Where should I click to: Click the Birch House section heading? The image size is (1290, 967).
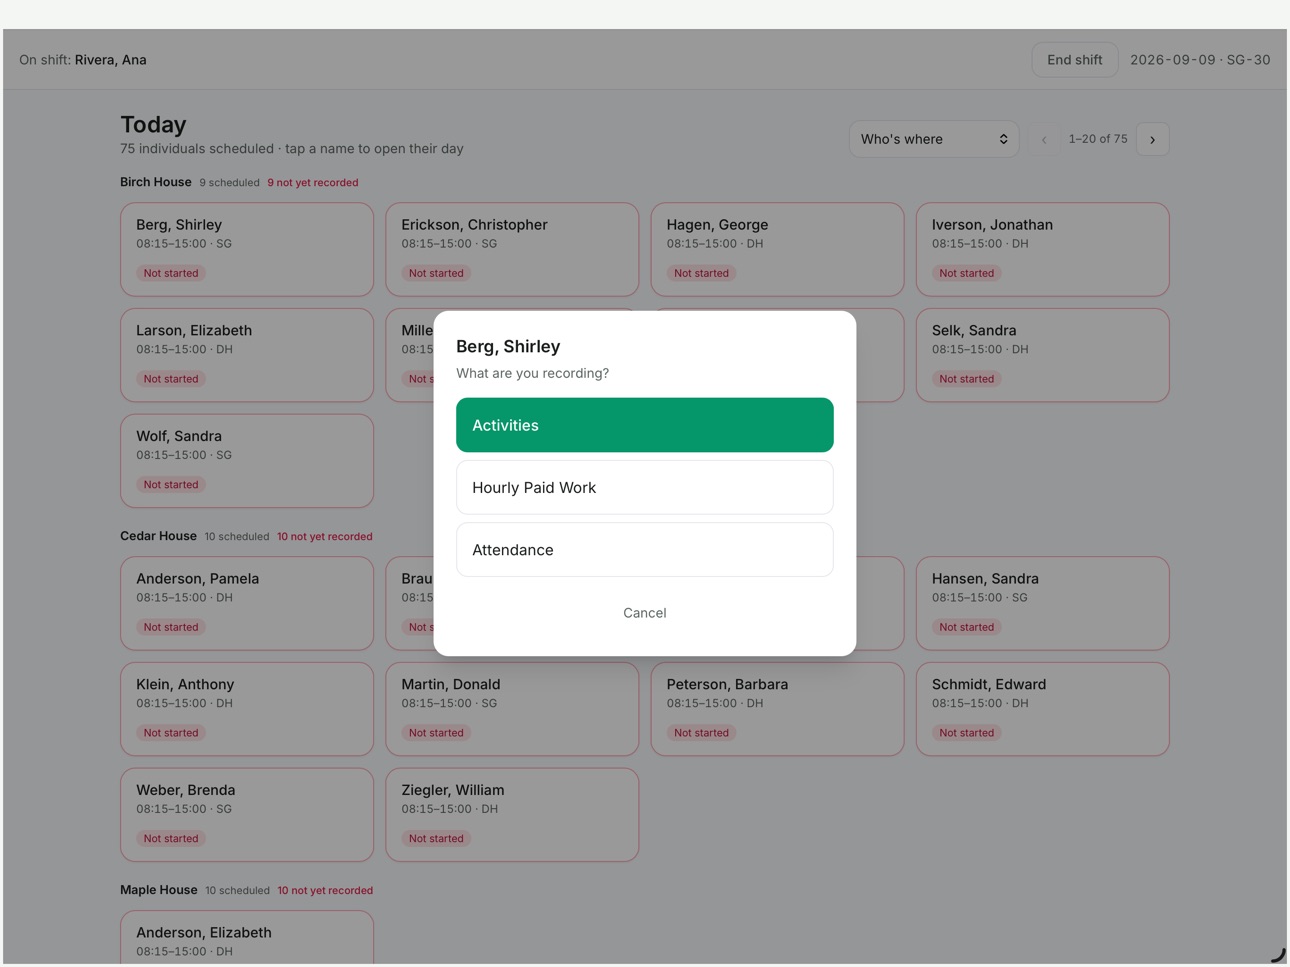click(x=155, y=182)
